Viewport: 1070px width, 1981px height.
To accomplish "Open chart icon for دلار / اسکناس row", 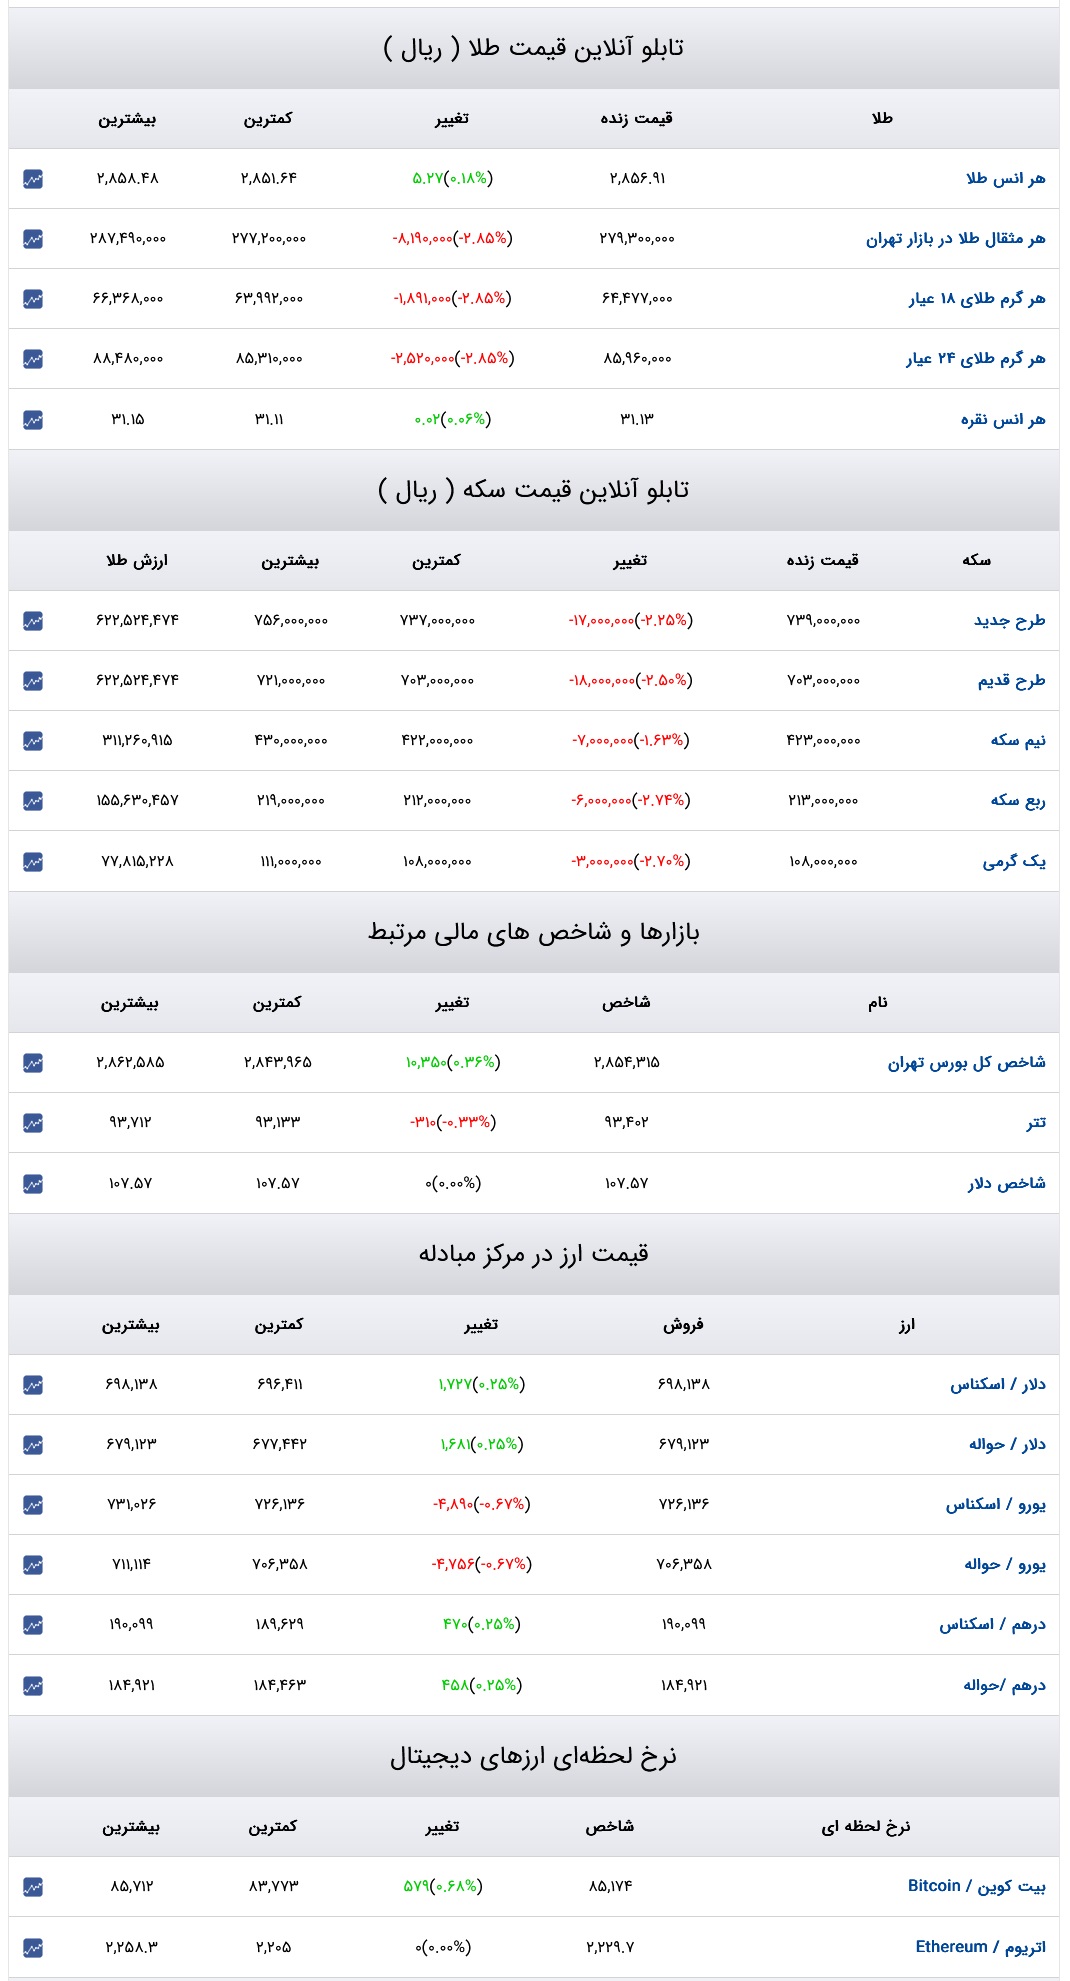I will pos(33,1385).
